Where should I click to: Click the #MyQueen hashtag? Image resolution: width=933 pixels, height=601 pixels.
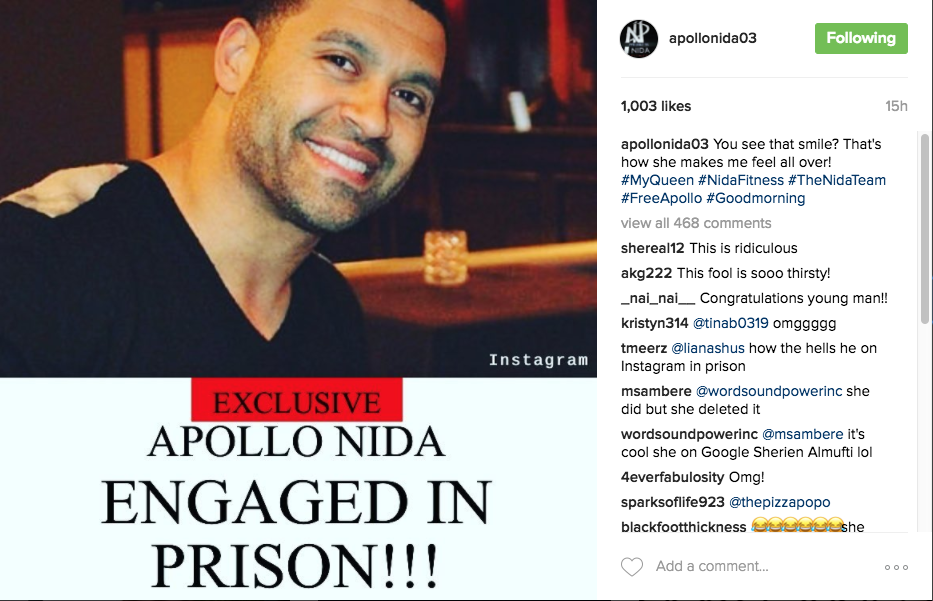tap(657, 180)
